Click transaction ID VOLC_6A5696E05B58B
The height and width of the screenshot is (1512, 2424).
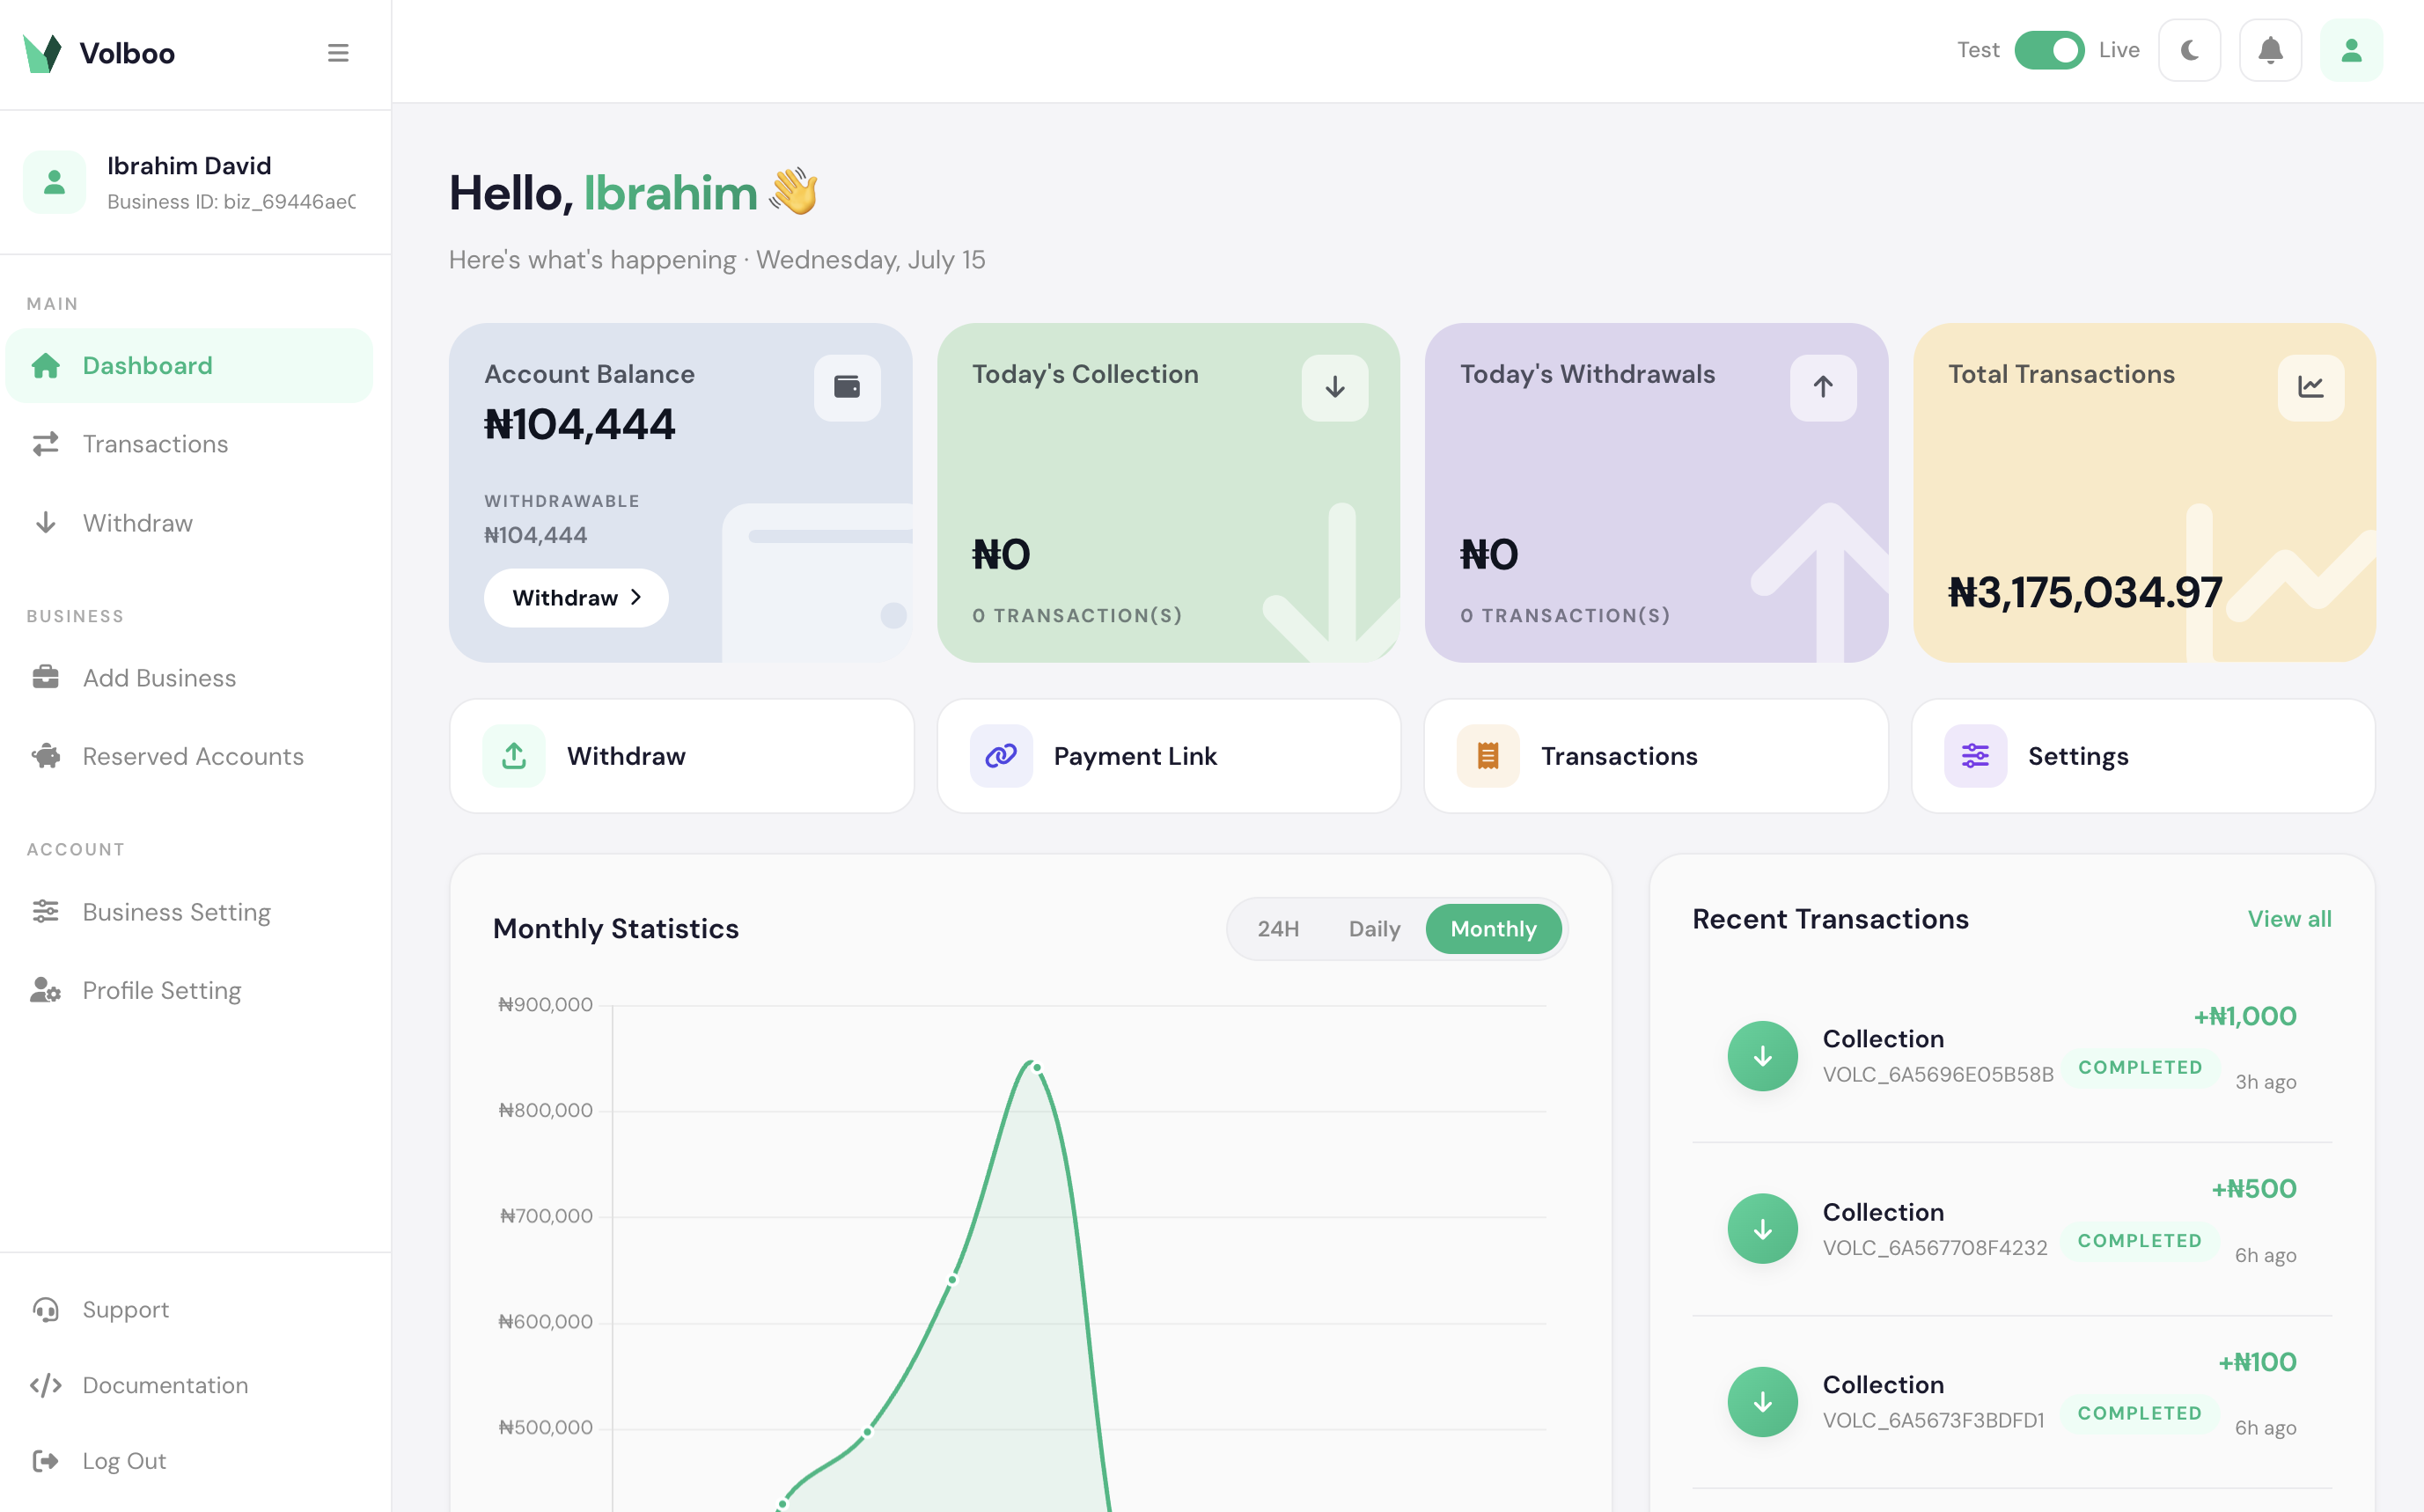pos(1938,1075)
